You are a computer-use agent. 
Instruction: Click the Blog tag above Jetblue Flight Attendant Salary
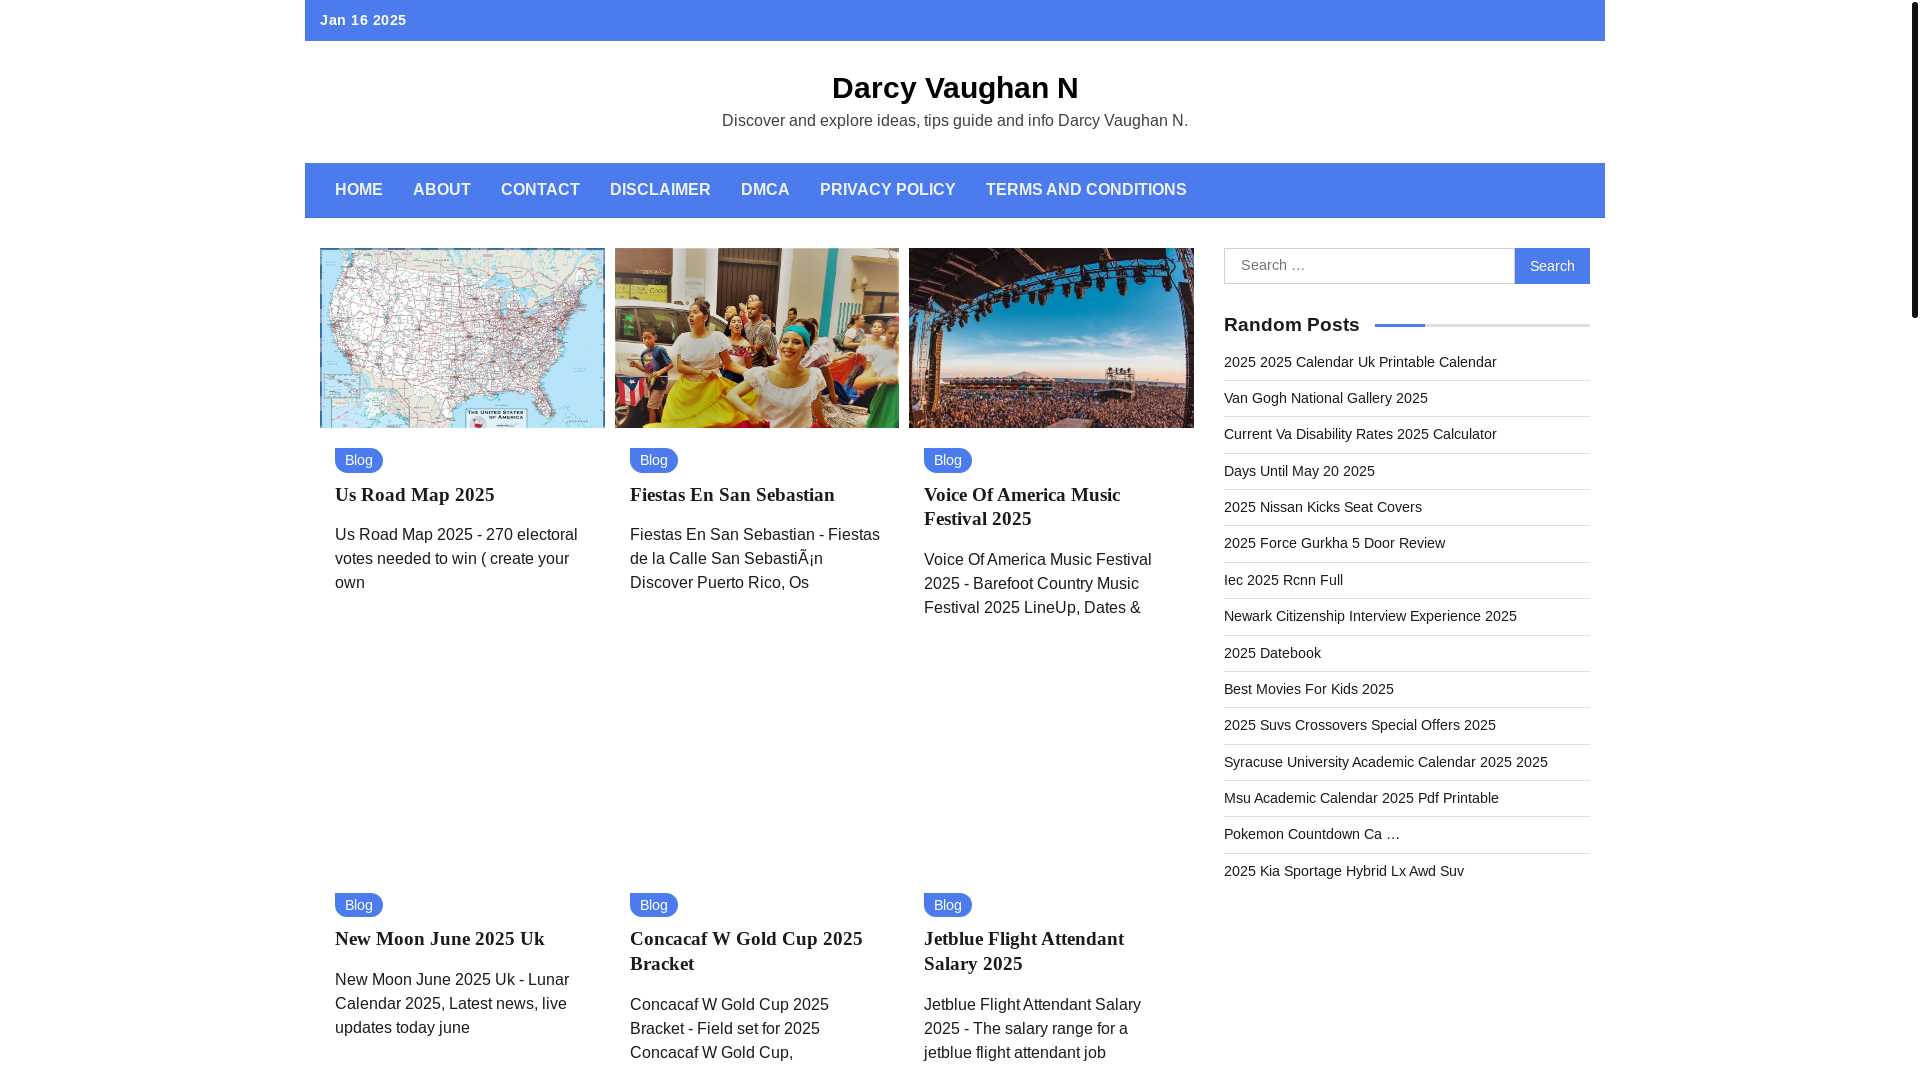click(948, 905)
